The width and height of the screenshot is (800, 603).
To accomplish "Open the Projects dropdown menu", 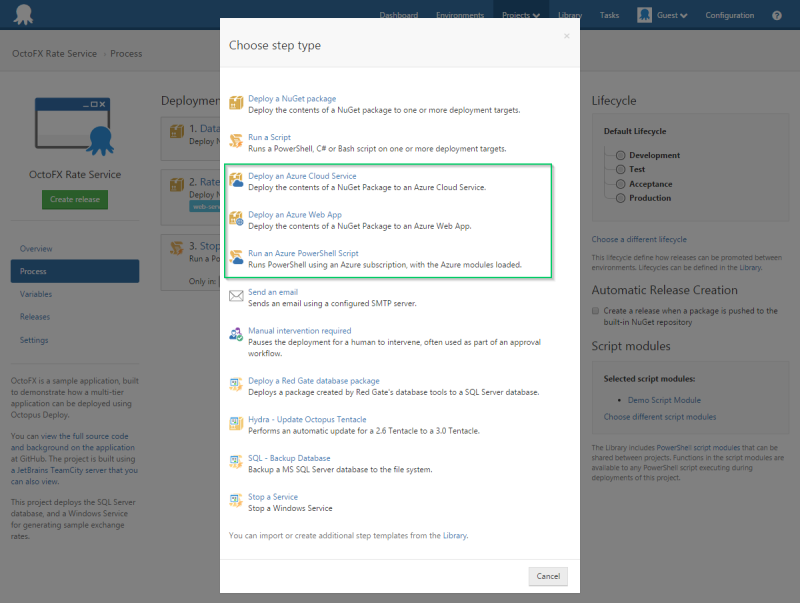I will (x=522, y=15).
